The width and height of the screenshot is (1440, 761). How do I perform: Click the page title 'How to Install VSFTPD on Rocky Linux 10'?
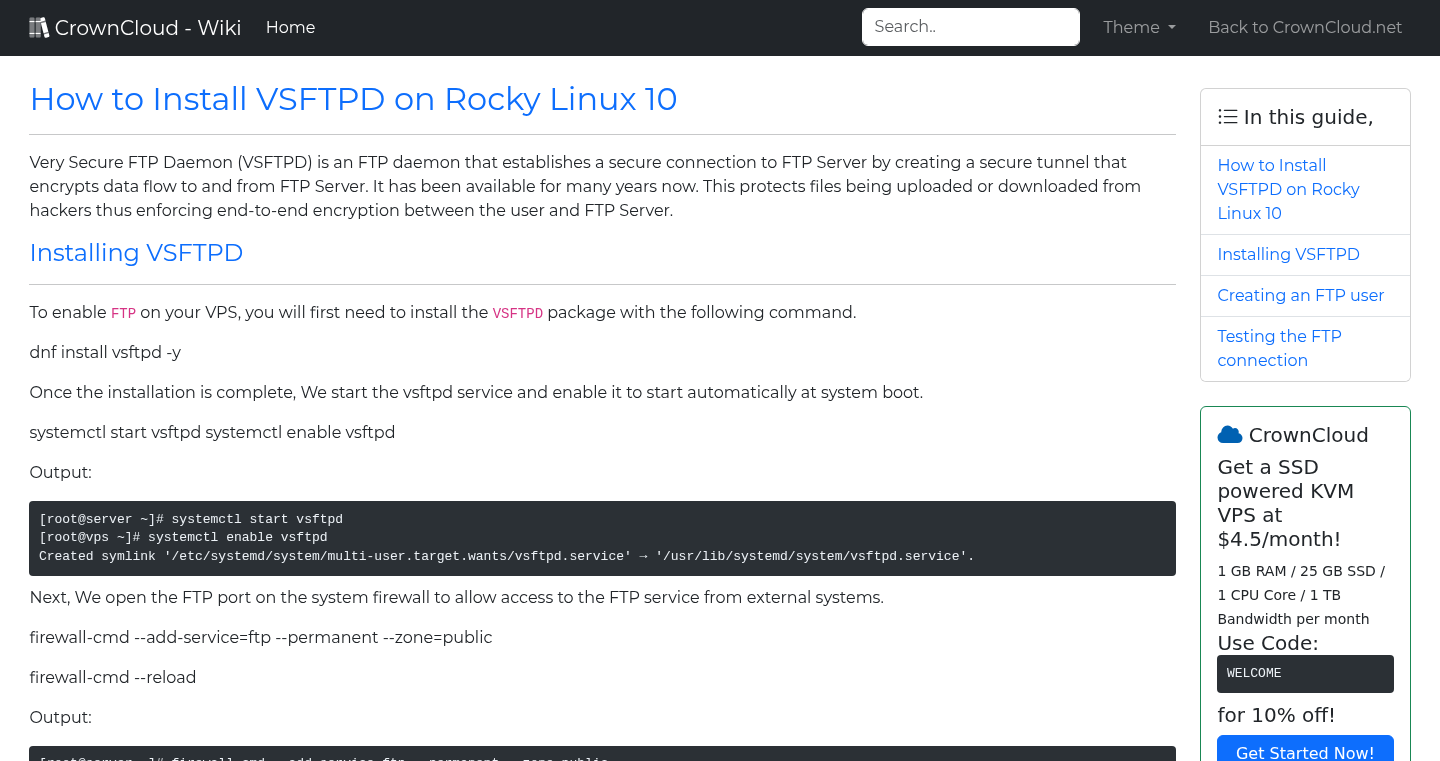click(353, 99)
